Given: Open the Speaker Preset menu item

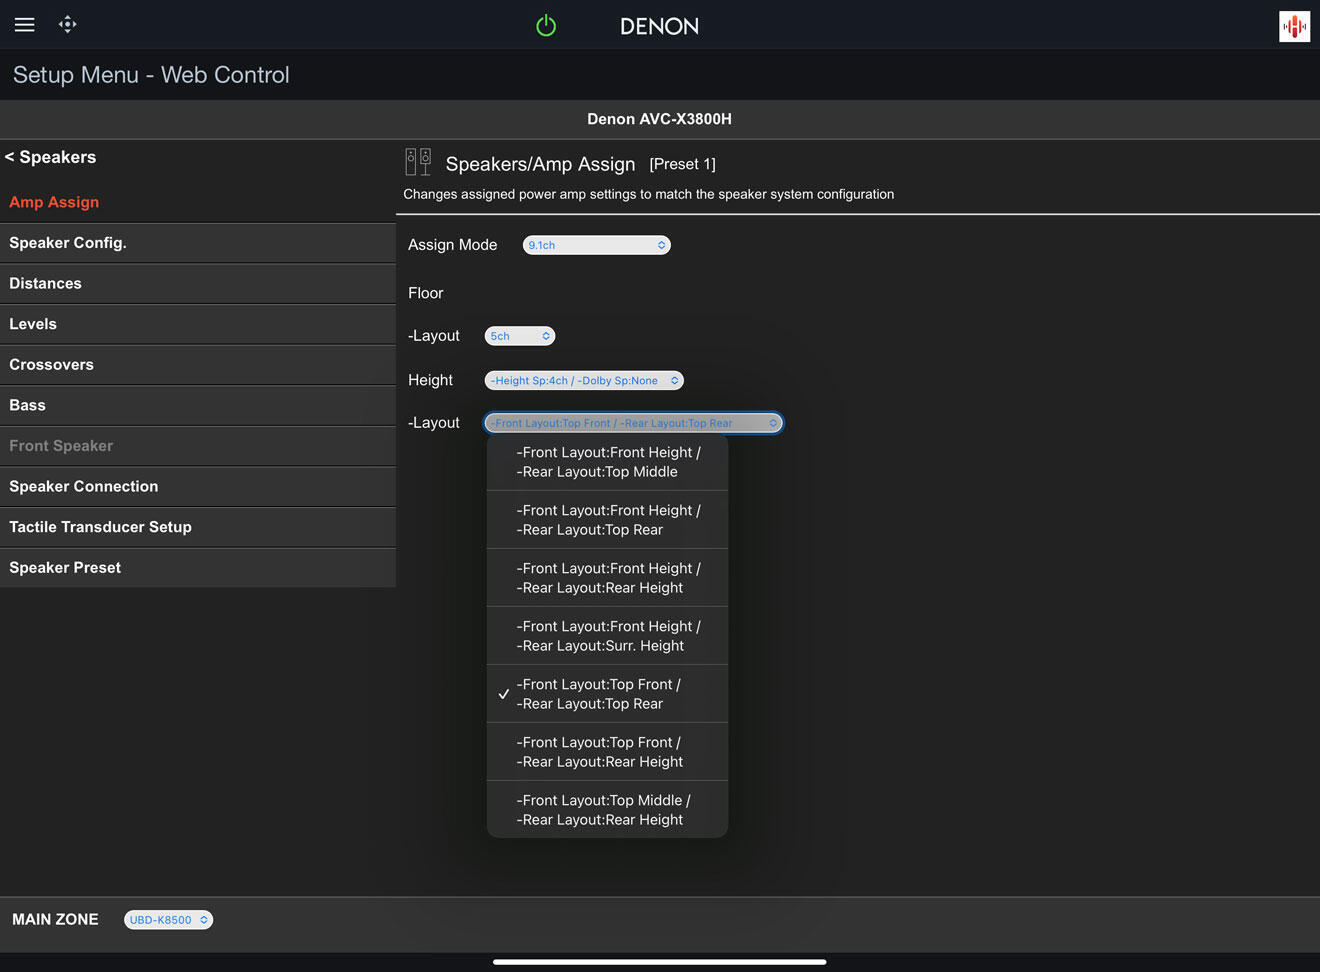Looking at the screenshot, I should [x=198, y=567].
